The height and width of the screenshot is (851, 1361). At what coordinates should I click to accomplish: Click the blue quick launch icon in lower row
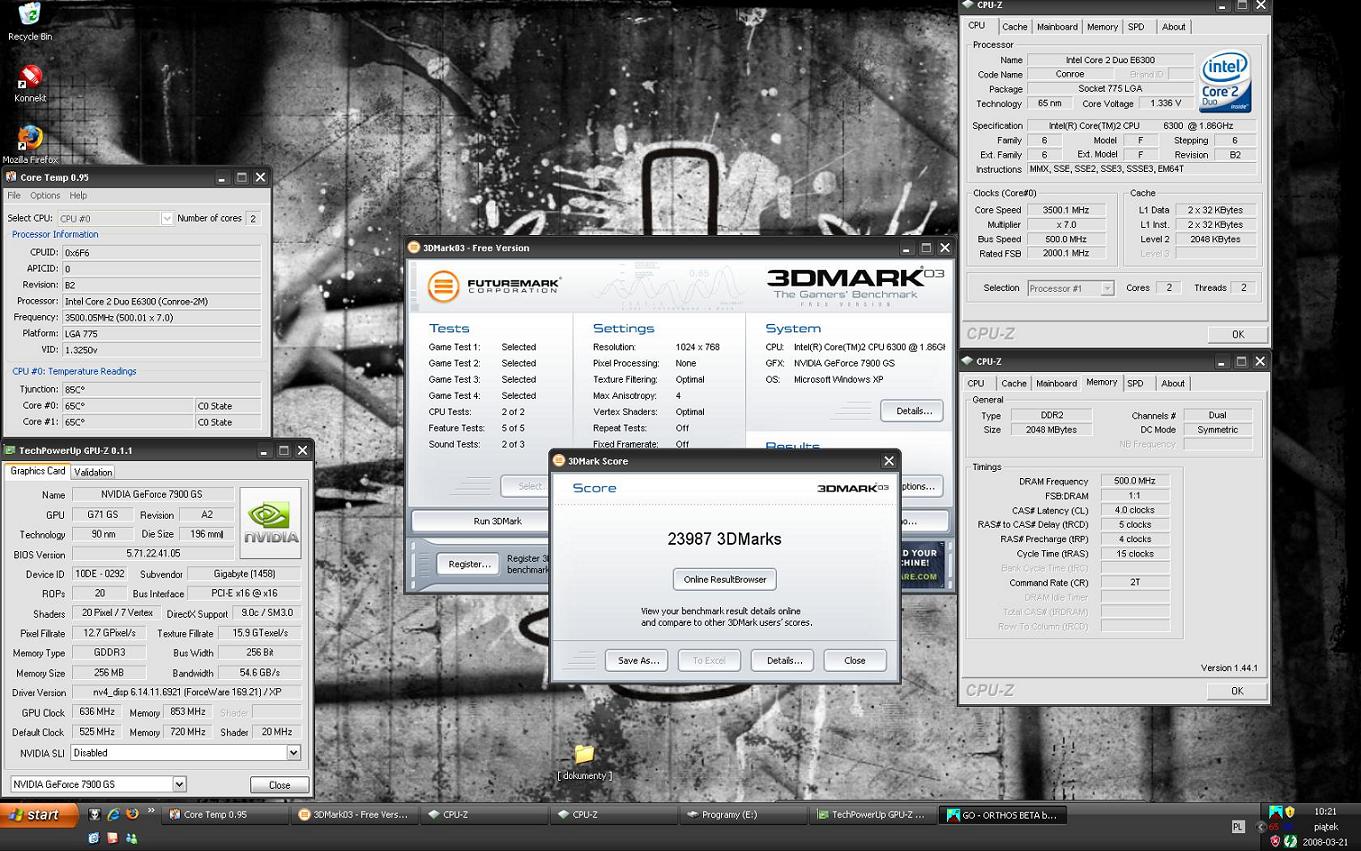[94, 838]
